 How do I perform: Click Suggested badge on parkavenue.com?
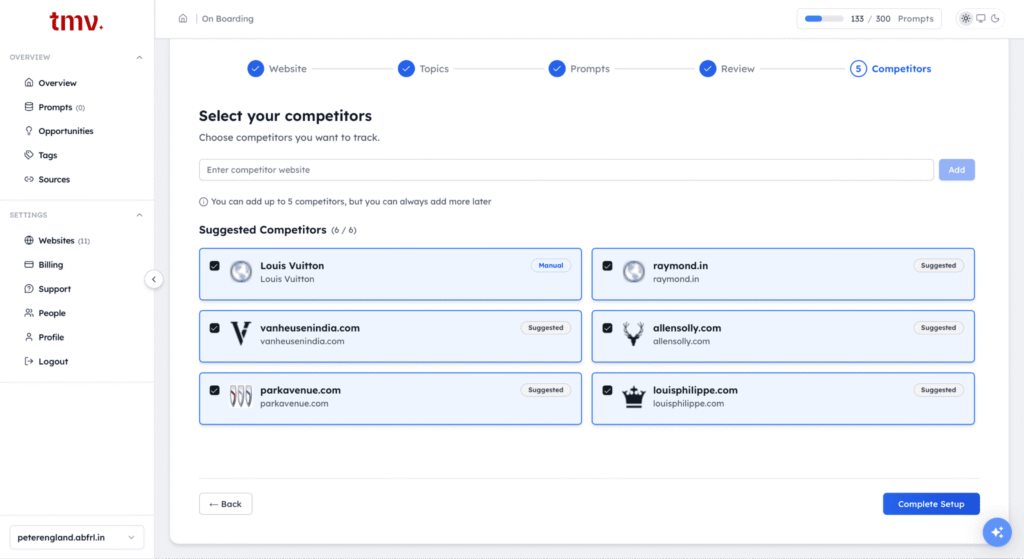pos(545,390)
